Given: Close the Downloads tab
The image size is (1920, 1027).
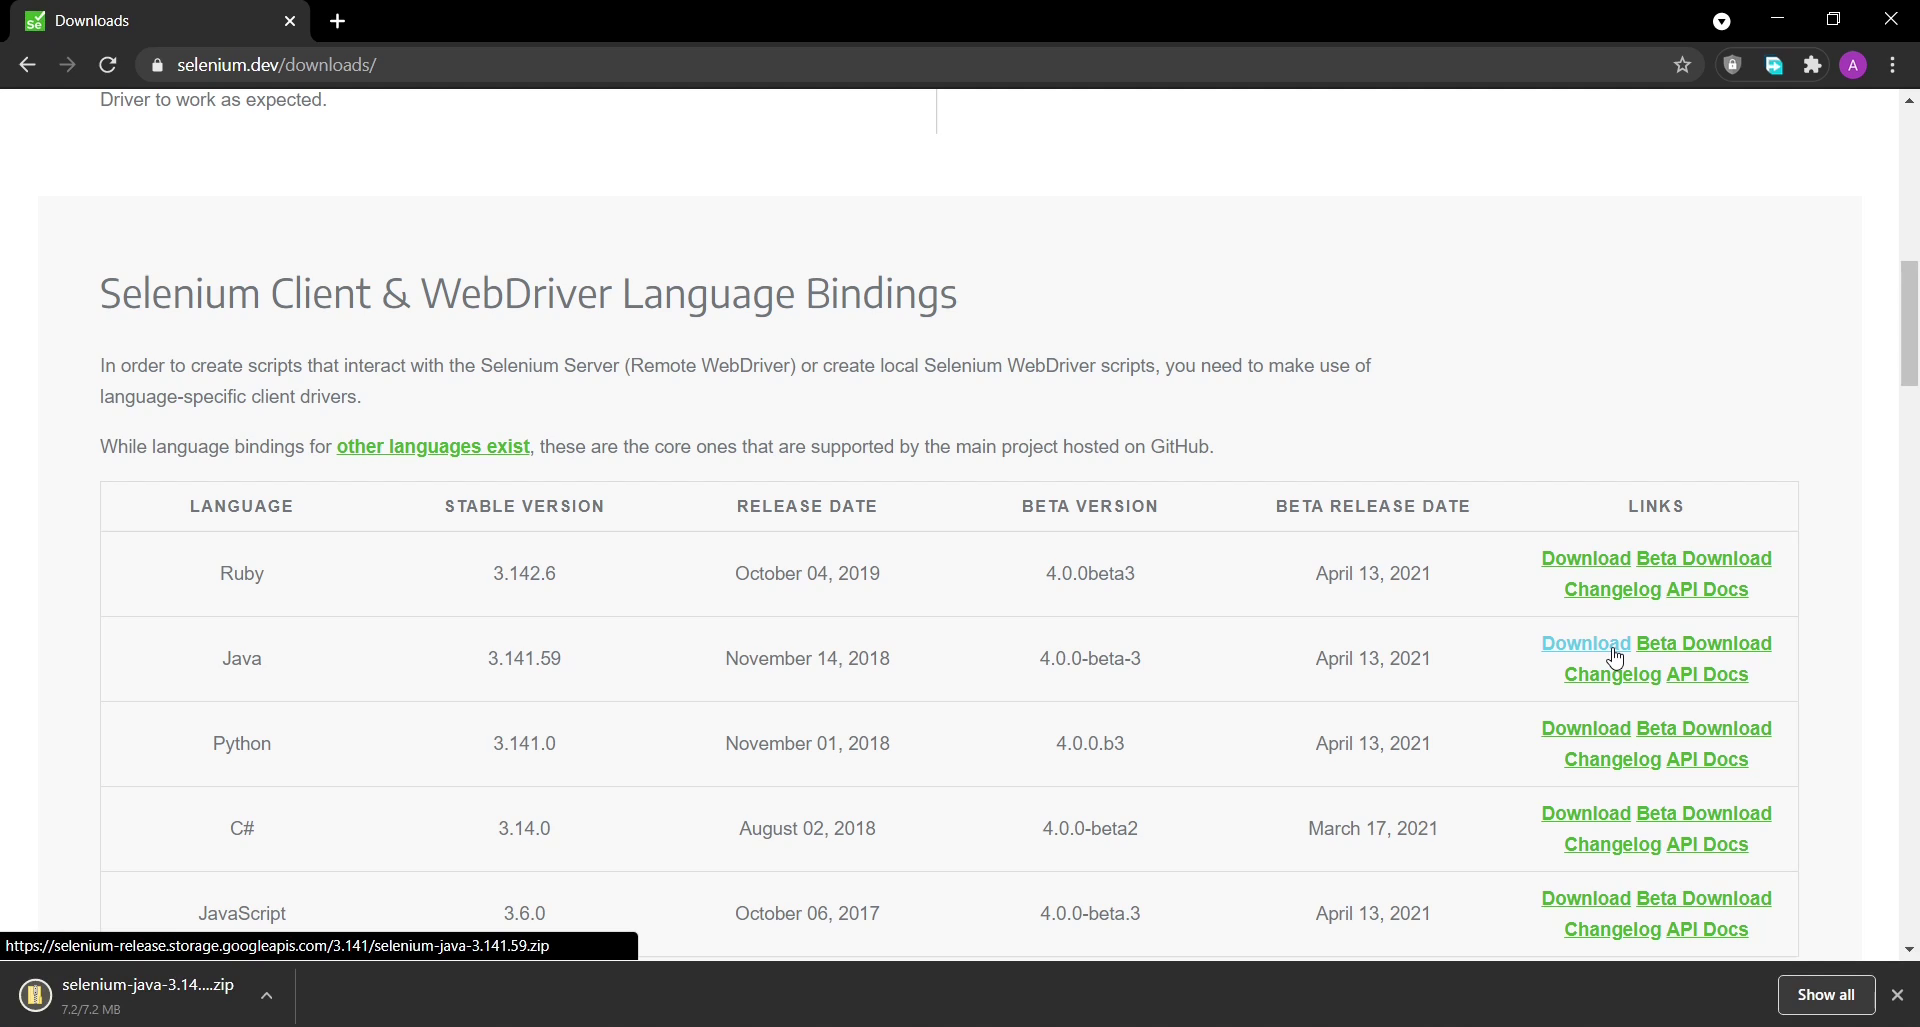Looking at the screenshot, I should click(x=290, y=21).
